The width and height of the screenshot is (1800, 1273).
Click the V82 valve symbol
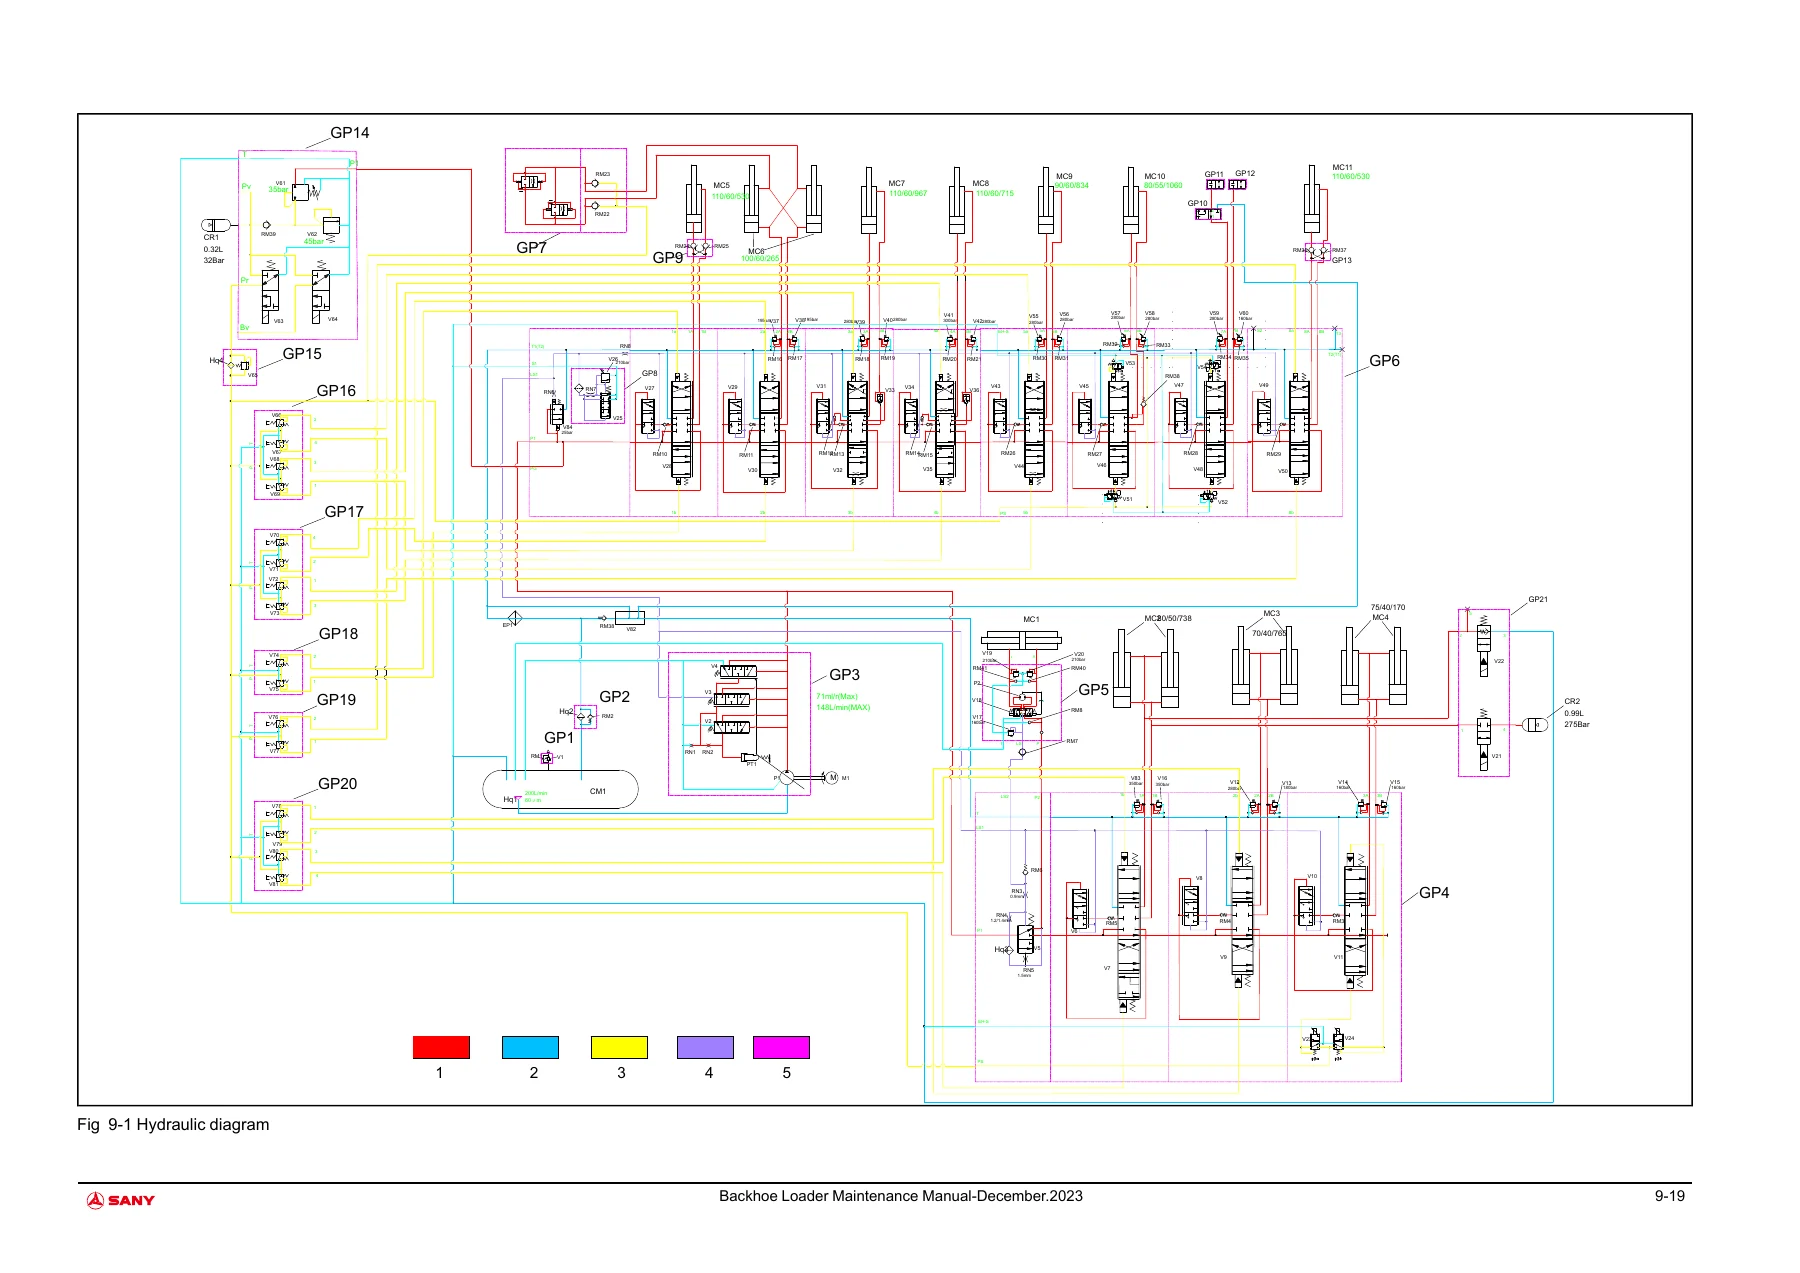pyautogui.click(x=630, y=617)
